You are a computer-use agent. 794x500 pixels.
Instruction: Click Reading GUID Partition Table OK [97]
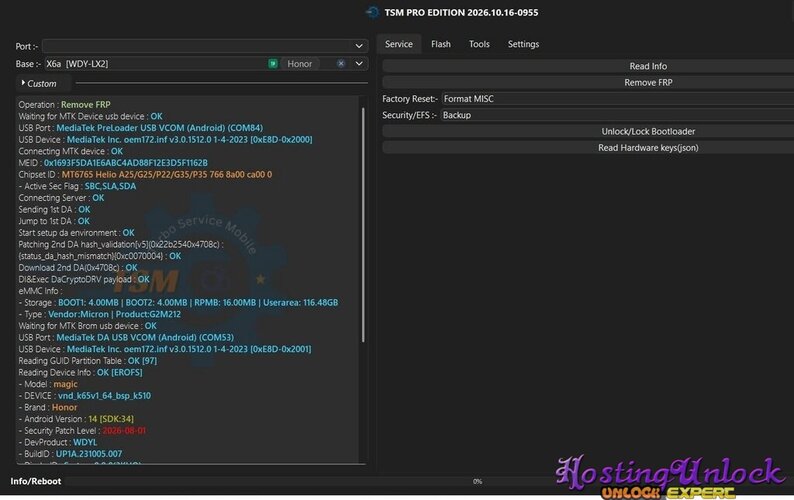(88, 361)
